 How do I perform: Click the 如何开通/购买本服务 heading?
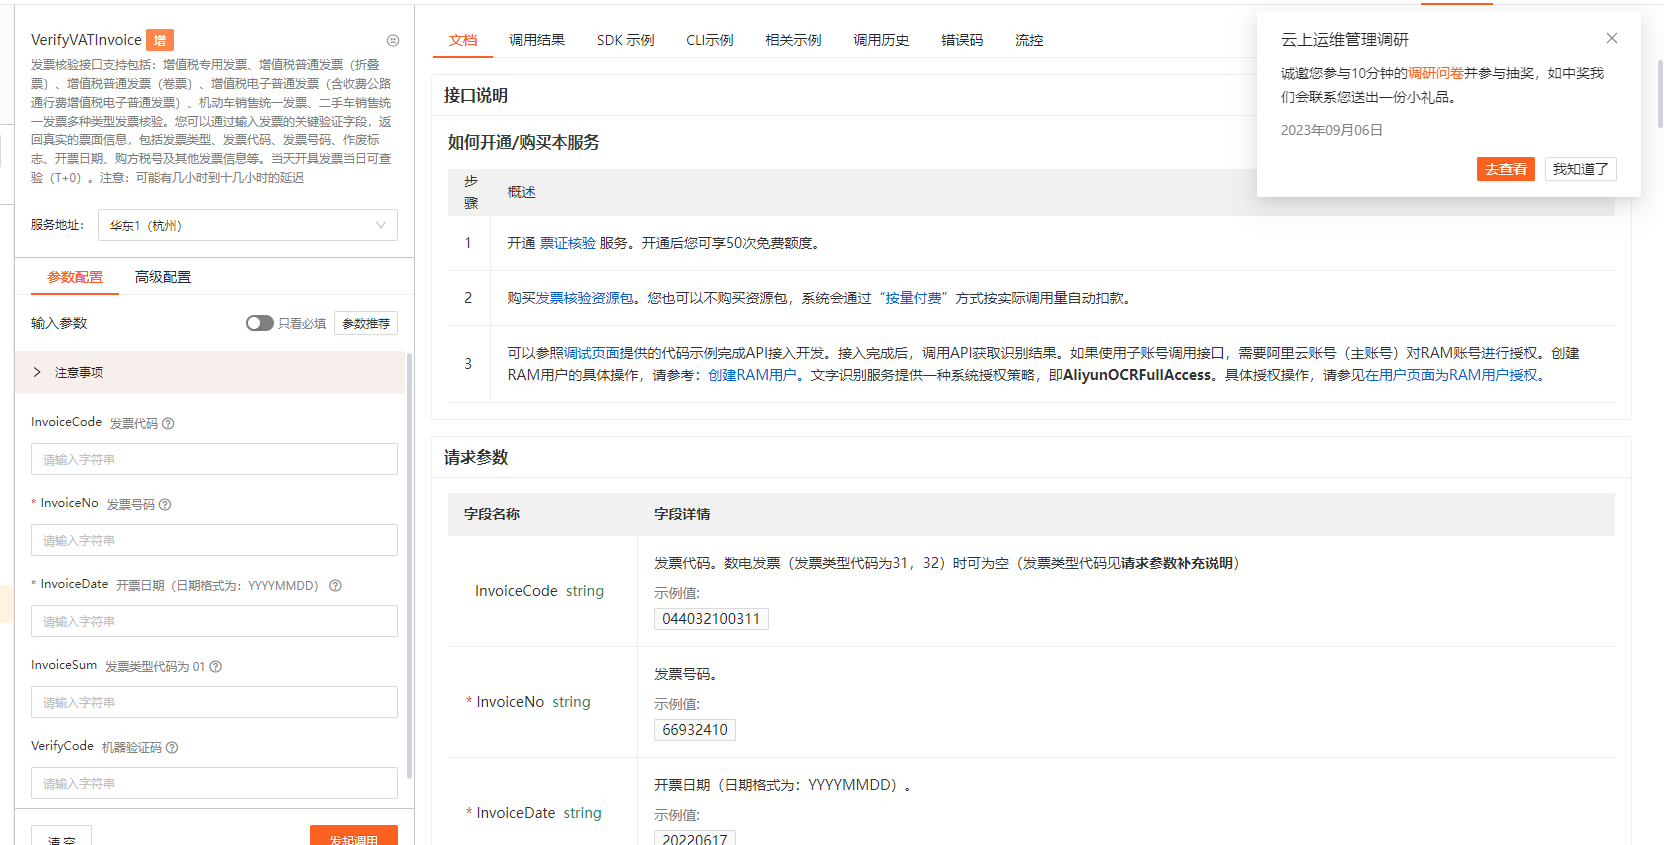[x=524, y=142]
